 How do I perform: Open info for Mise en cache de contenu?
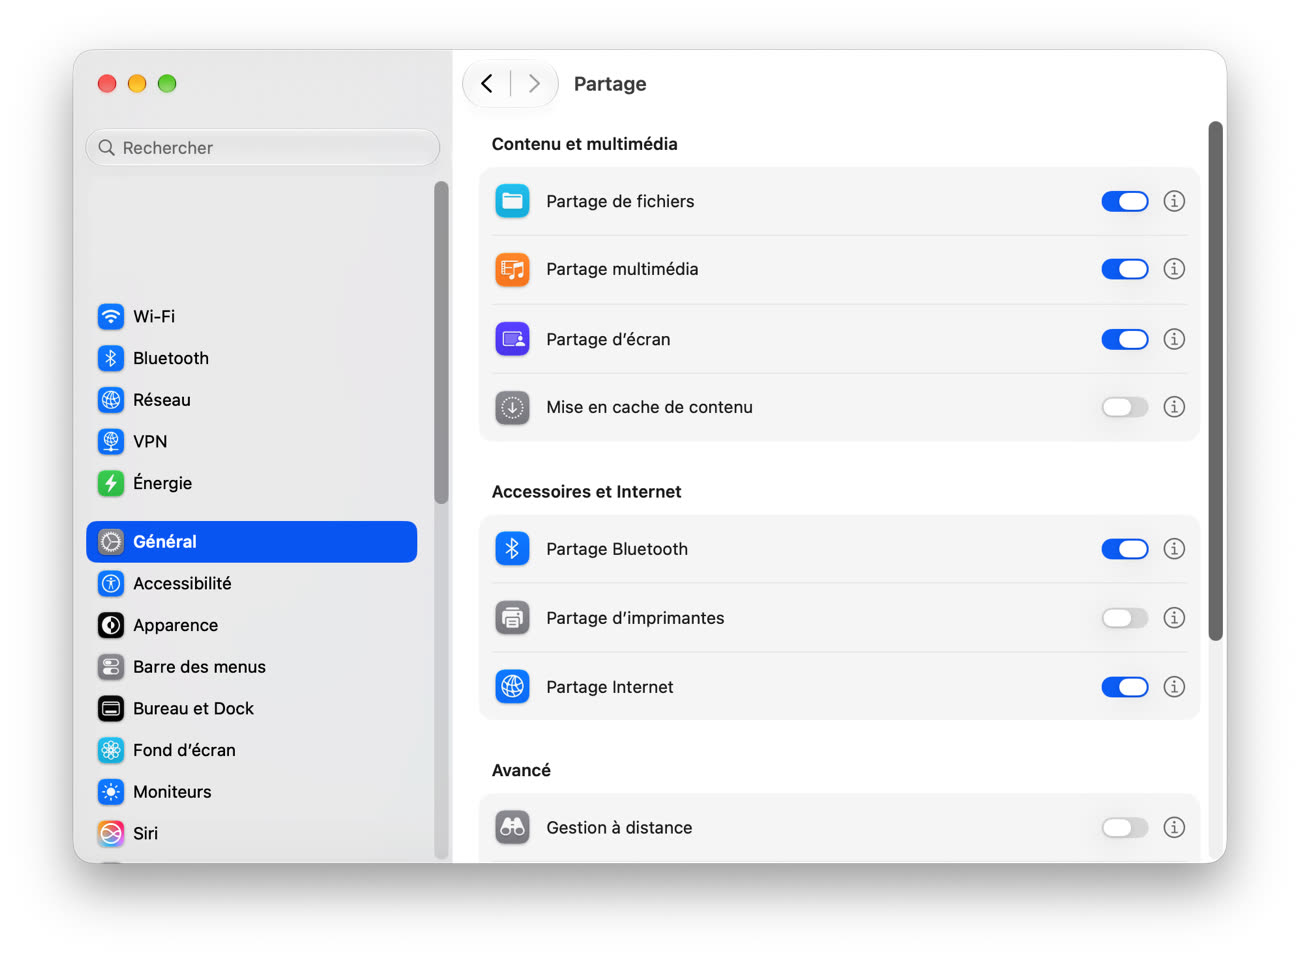(x=1174, y=407)
